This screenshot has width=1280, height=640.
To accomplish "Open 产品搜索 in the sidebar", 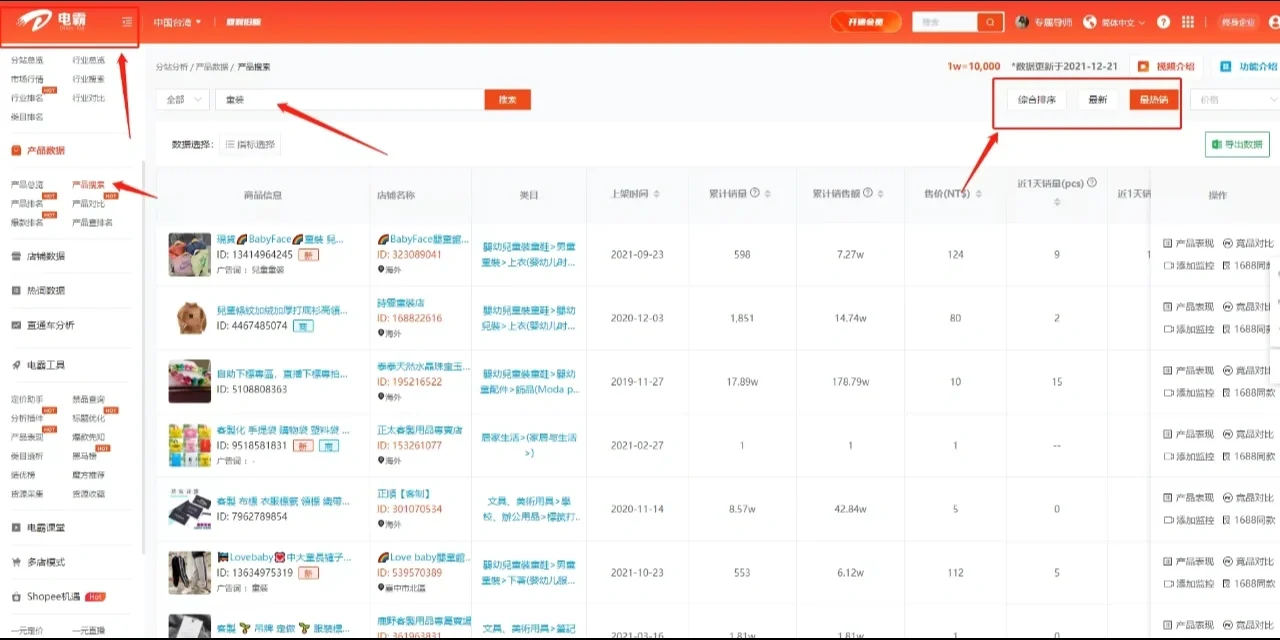I will pyautogui.click(x=88, y=185).
